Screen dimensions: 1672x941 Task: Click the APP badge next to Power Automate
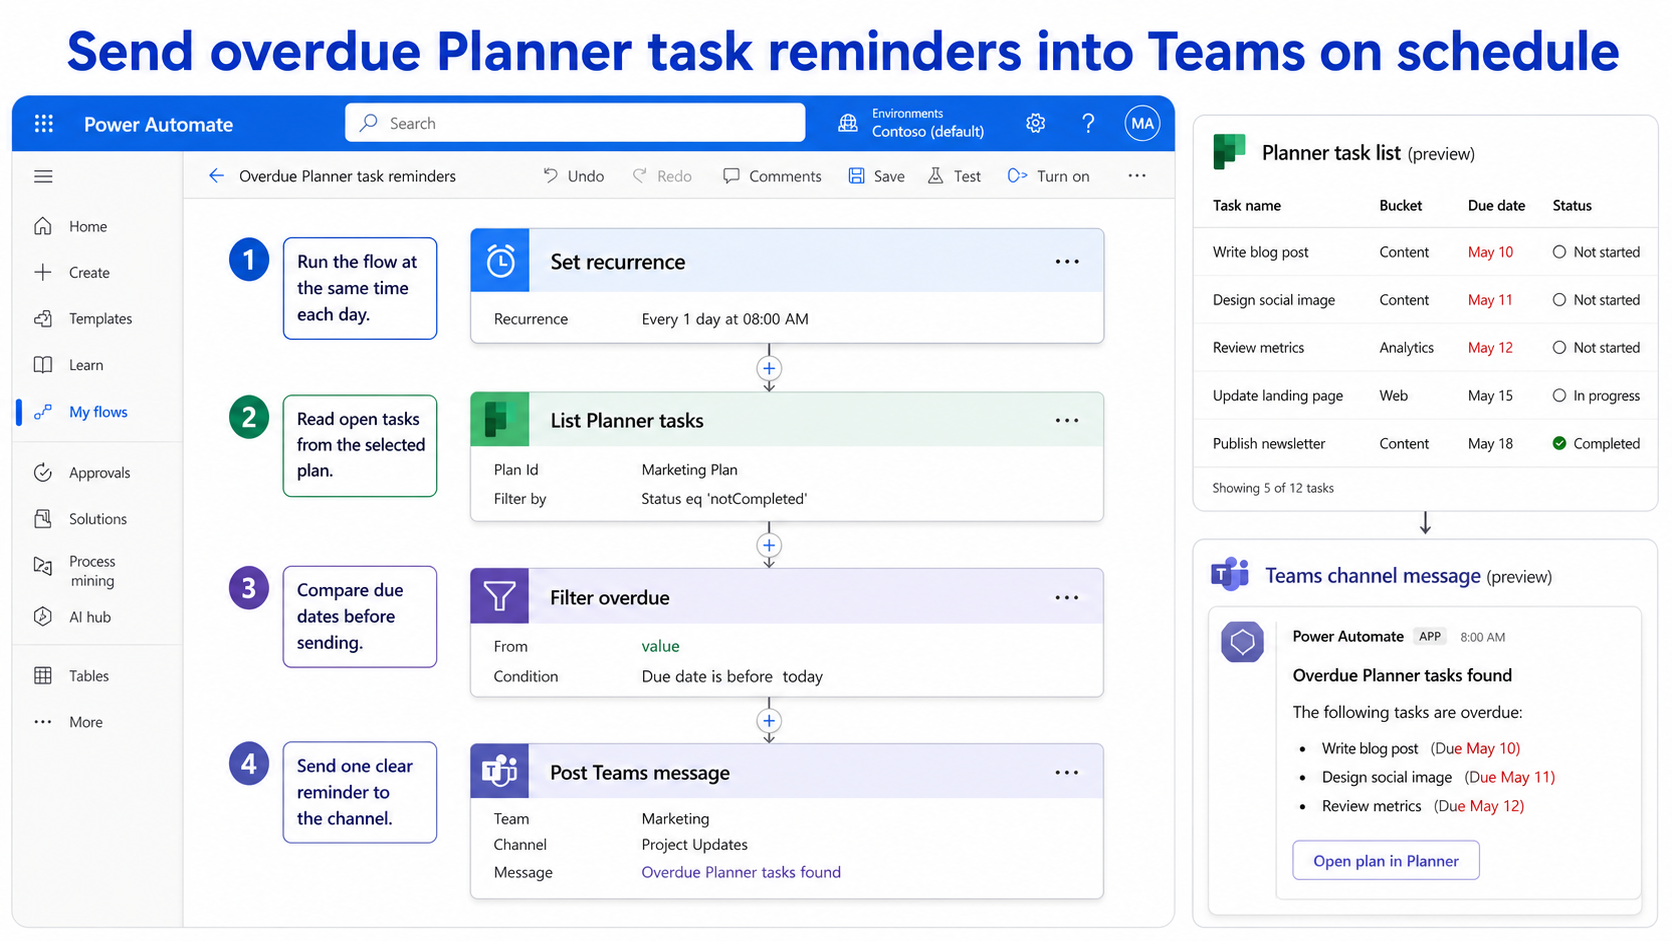[1430, 637]
